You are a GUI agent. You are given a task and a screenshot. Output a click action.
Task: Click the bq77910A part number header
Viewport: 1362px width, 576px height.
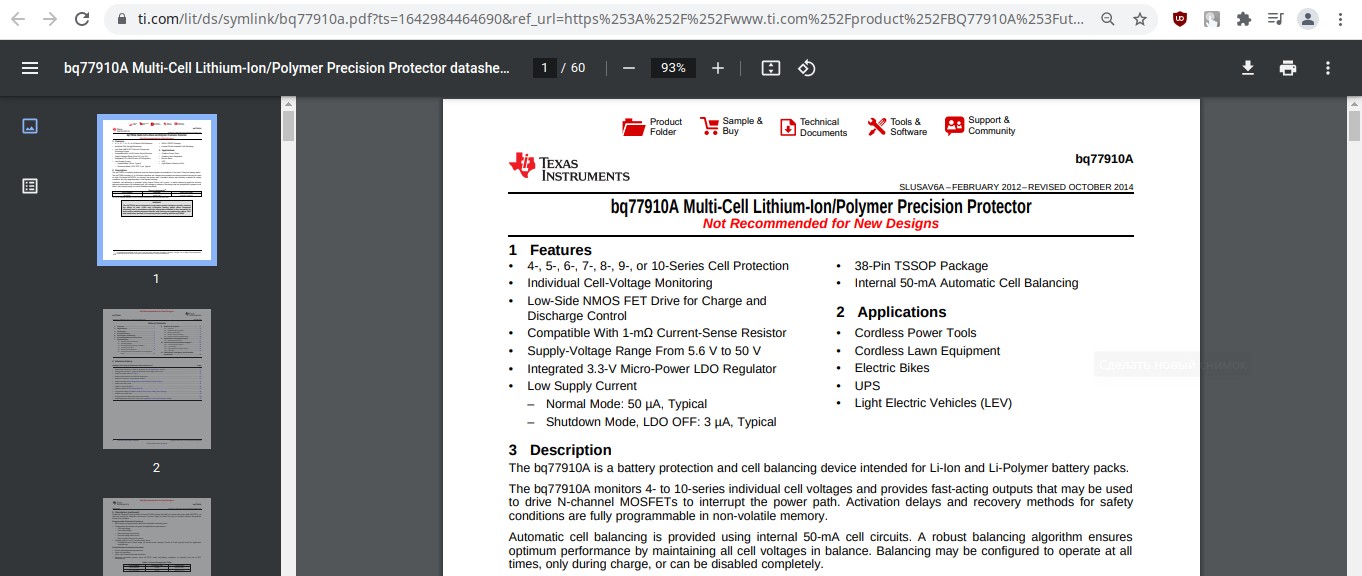1104,159
